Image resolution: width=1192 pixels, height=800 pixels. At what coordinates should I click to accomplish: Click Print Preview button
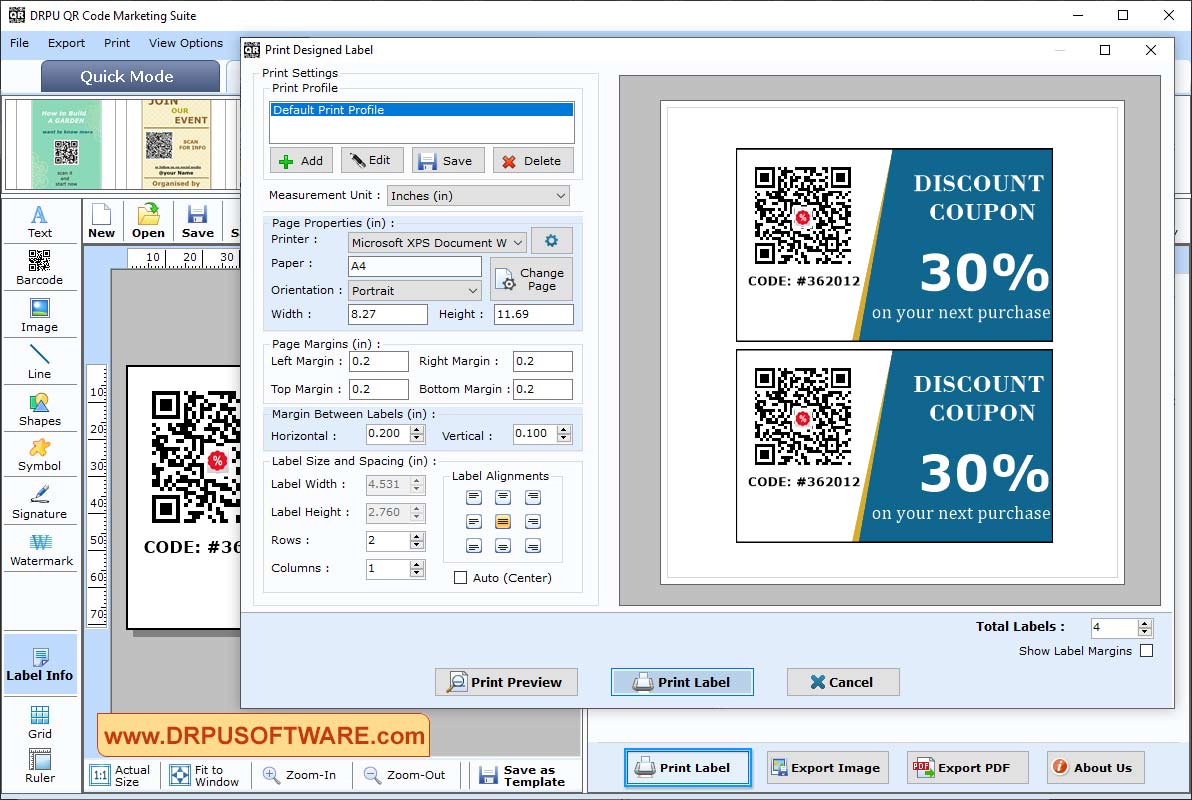[506, 682]
